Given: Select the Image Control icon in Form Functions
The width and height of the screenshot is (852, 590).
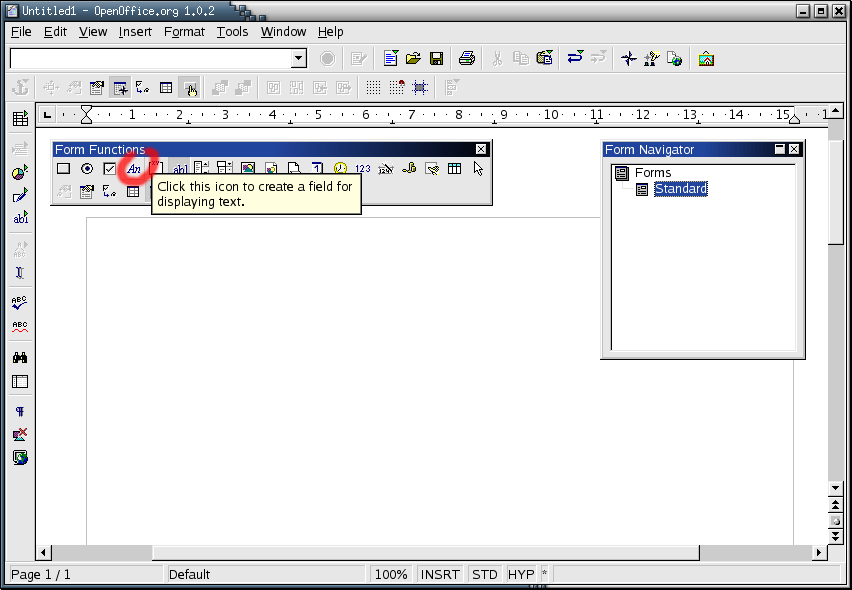Looking at the screenshot, I should (x=271, y=169).
